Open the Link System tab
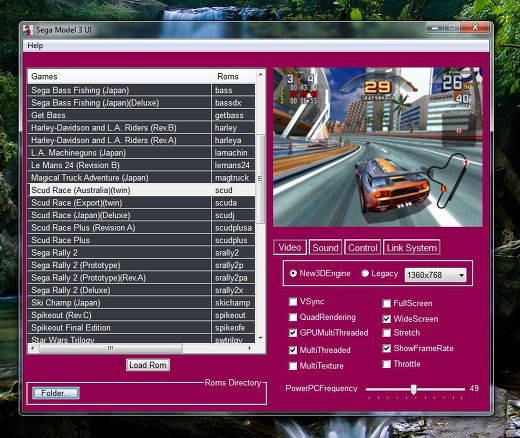 click(x=411, y=248)
